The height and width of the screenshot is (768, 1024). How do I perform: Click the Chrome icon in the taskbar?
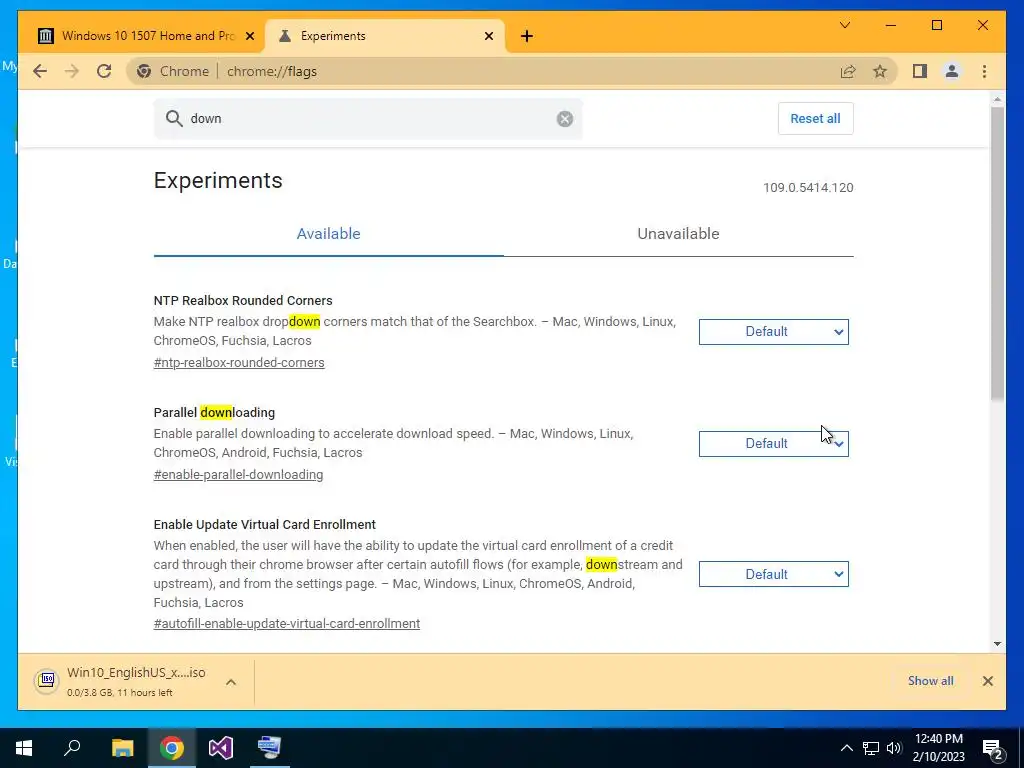tap(172, 748)
